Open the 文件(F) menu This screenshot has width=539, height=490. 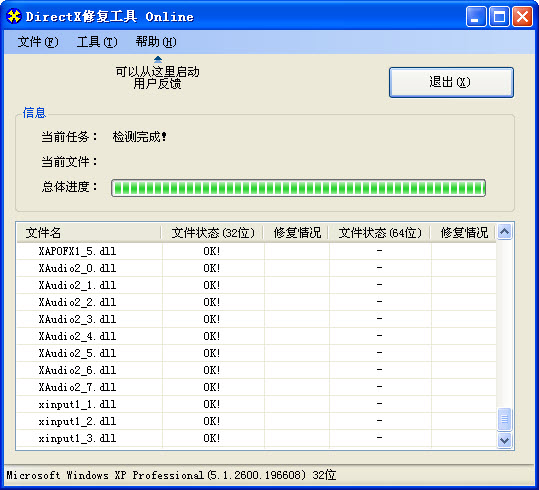[x=38, y=42]
